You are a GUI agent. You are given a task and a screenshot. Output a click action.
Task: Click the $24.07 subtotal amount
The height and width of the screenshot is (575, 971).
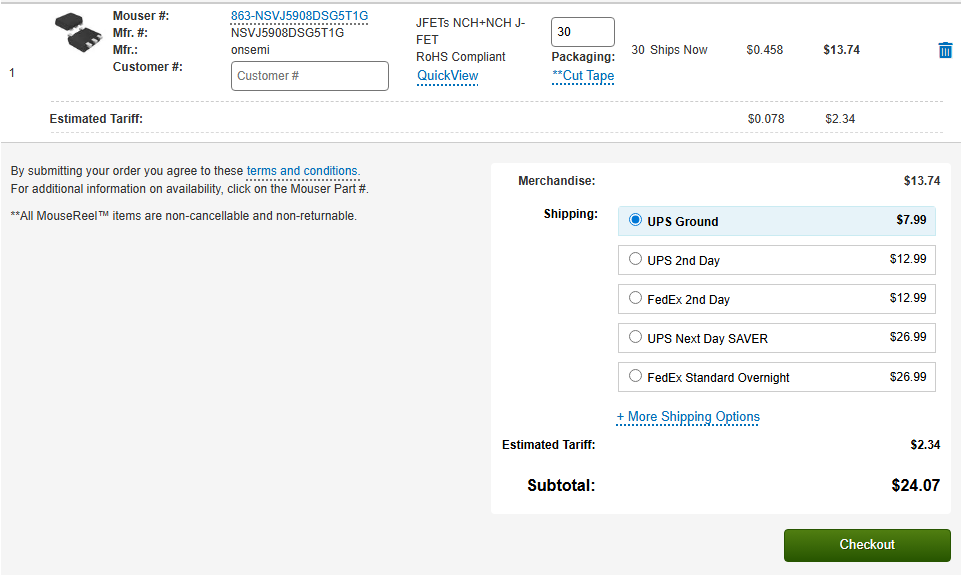915,486
